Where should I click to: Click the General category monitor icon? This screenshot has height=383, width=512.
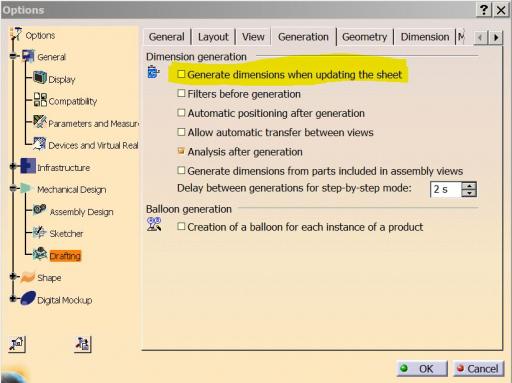click(28, 56)
